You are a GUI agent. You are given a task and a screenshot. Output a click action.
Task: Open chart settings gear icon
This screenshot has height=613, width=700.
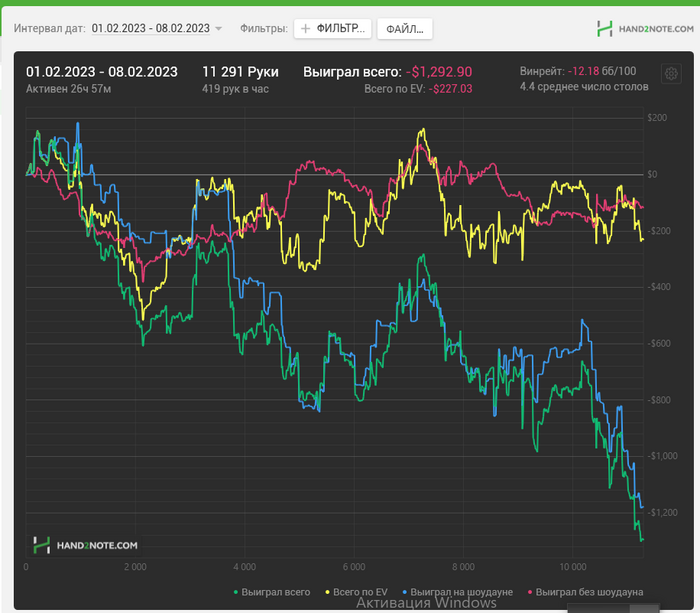click(x=671, y=74)
